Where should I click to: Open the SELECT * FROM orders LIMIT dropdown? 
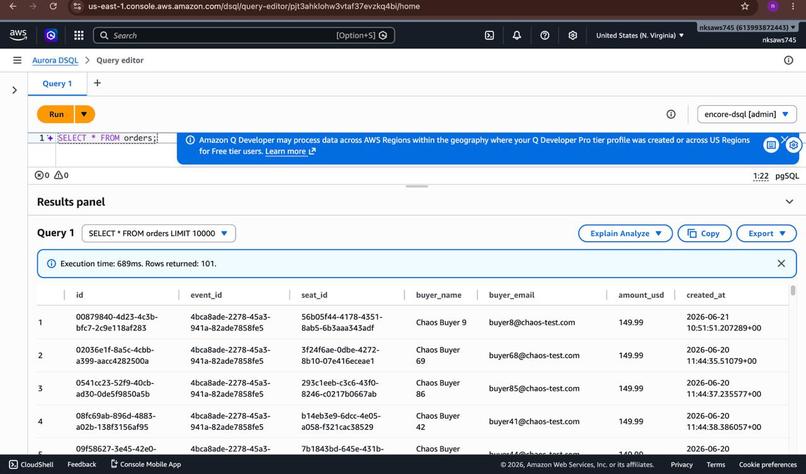[x=158, y=233]
